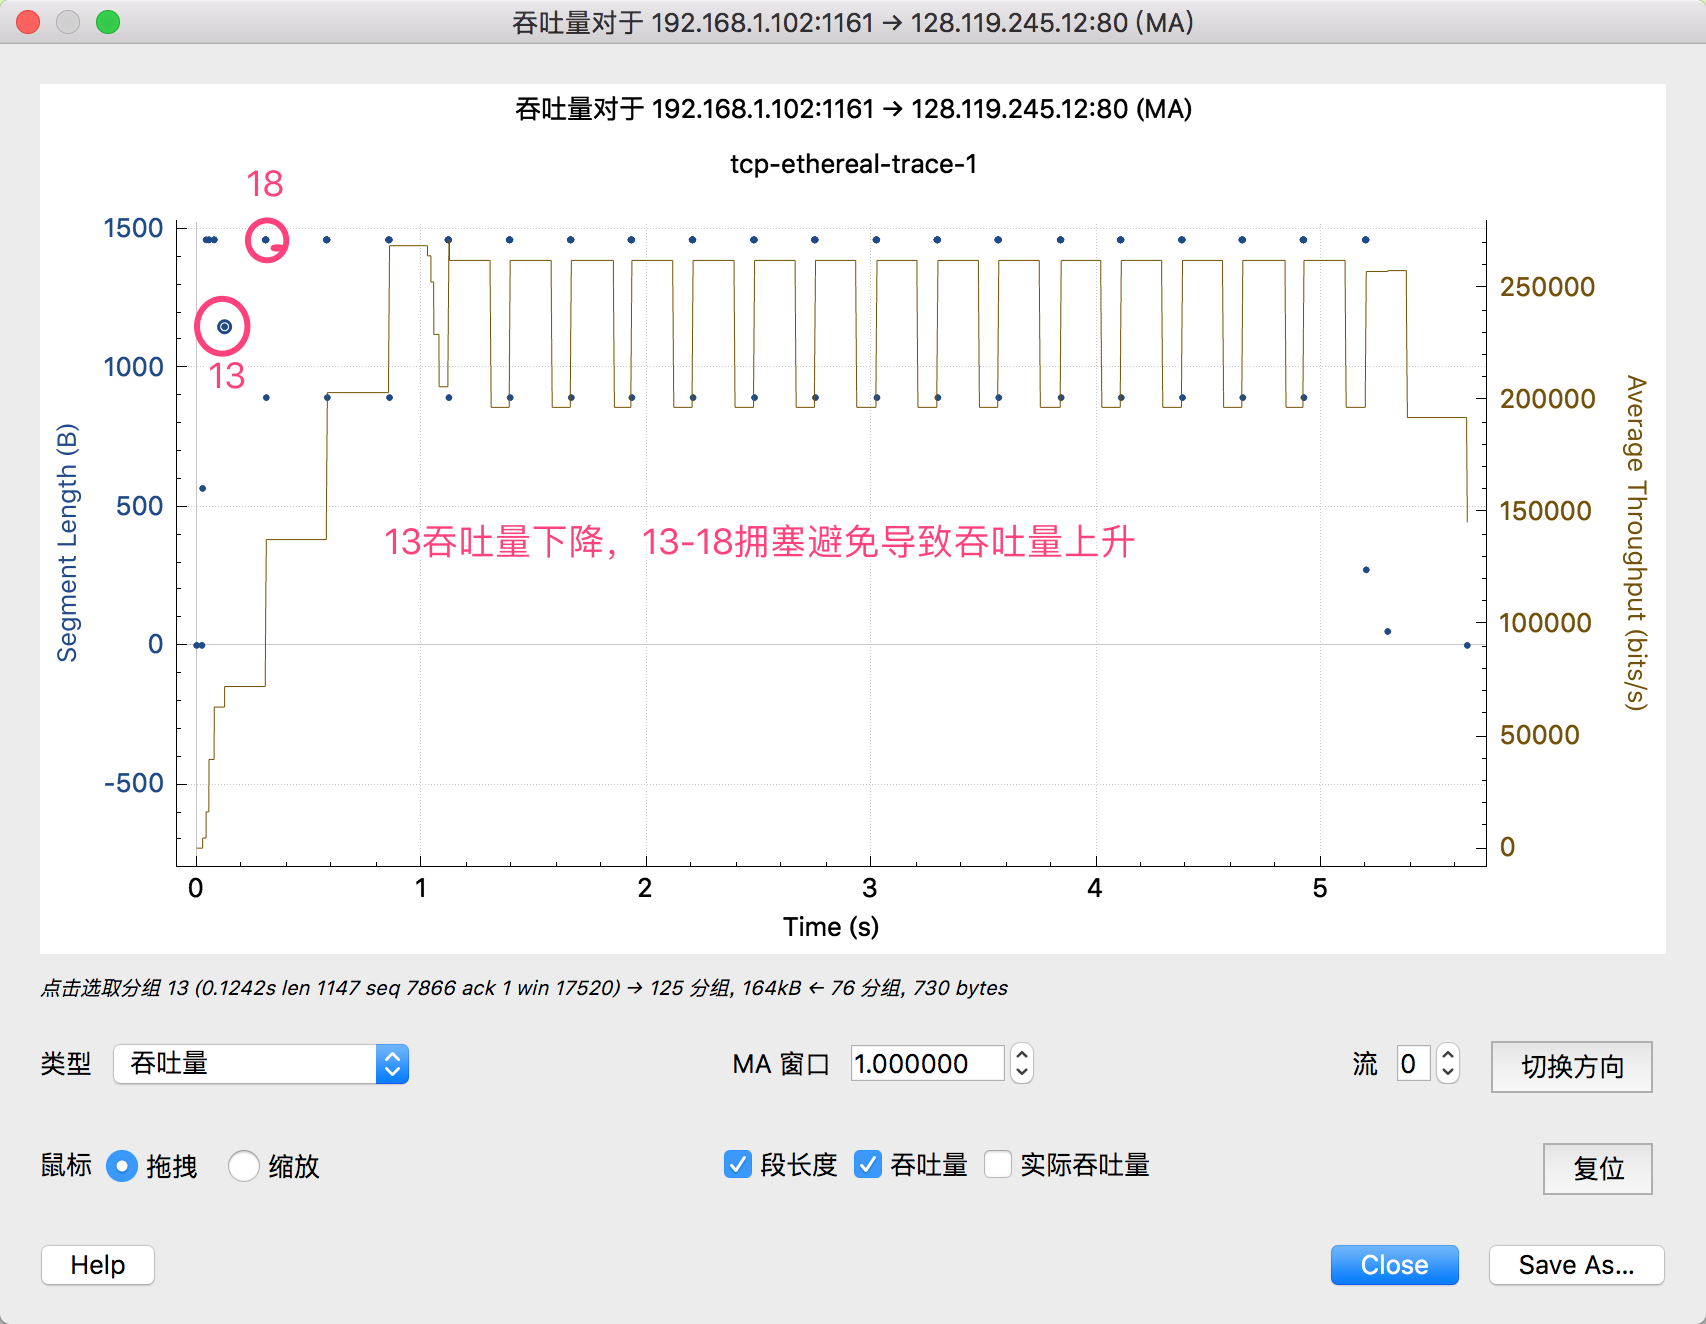Click the blue Close button
This screenshot has width=1706, height=1324.
coord(1395,1265)
